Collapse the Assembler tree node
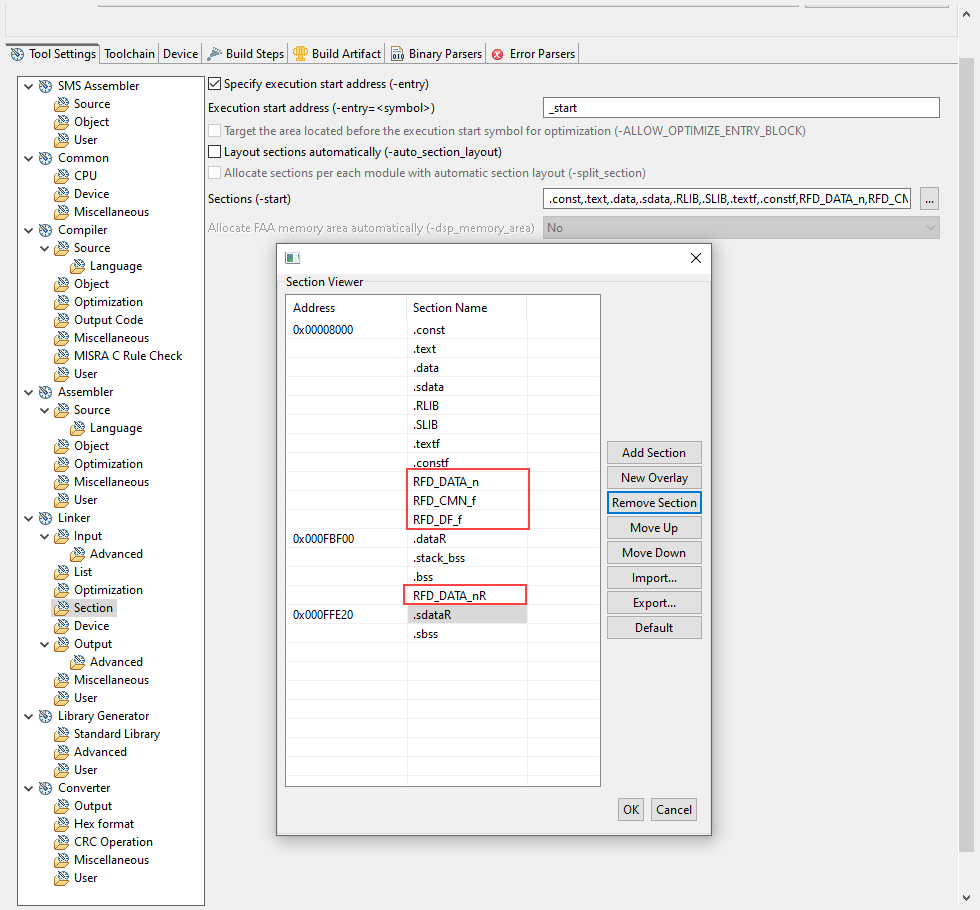 click(x=28, y=392)
